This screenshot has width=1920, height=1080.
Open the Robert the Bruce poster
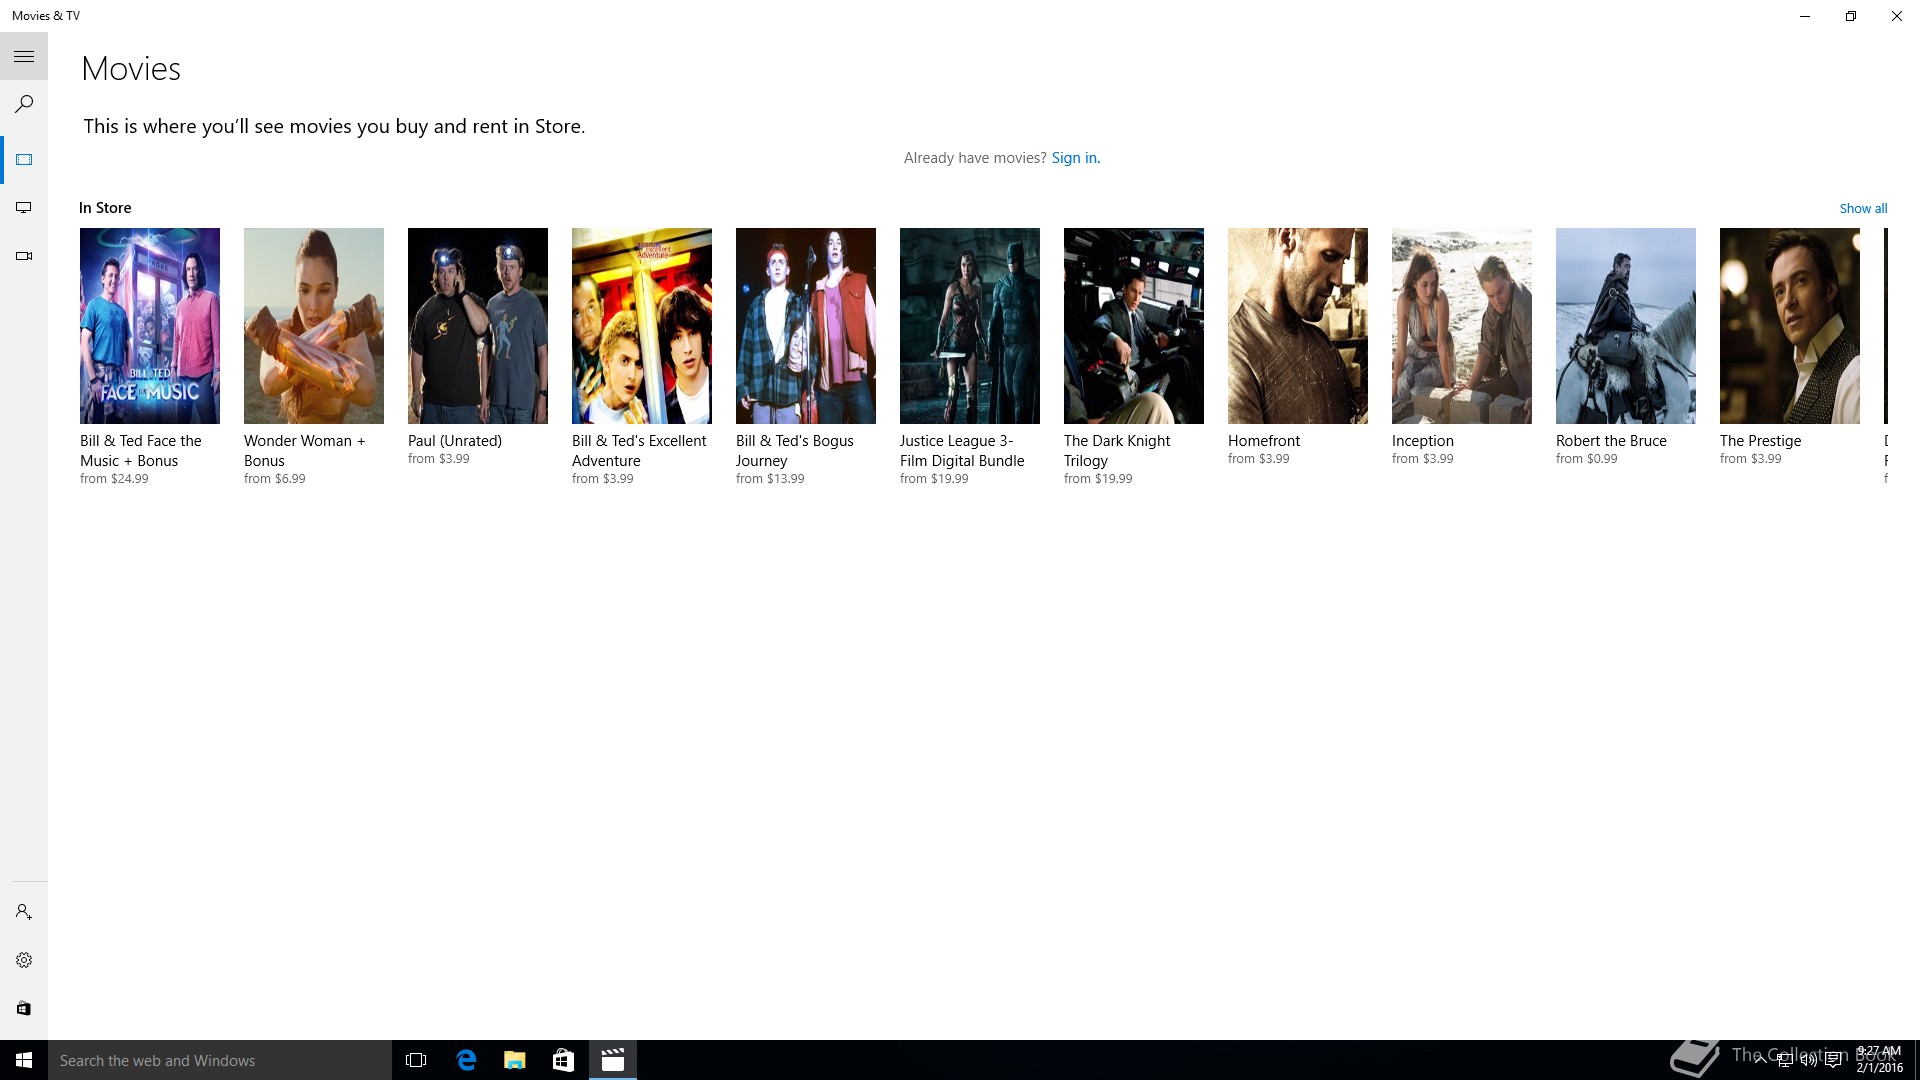(x=1626, y=326)
